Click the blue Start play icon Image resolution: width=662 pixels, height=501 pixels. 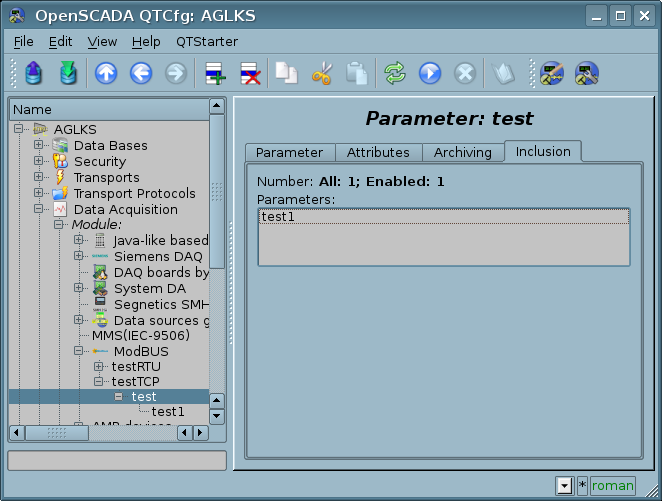click(x=430, y=73)
